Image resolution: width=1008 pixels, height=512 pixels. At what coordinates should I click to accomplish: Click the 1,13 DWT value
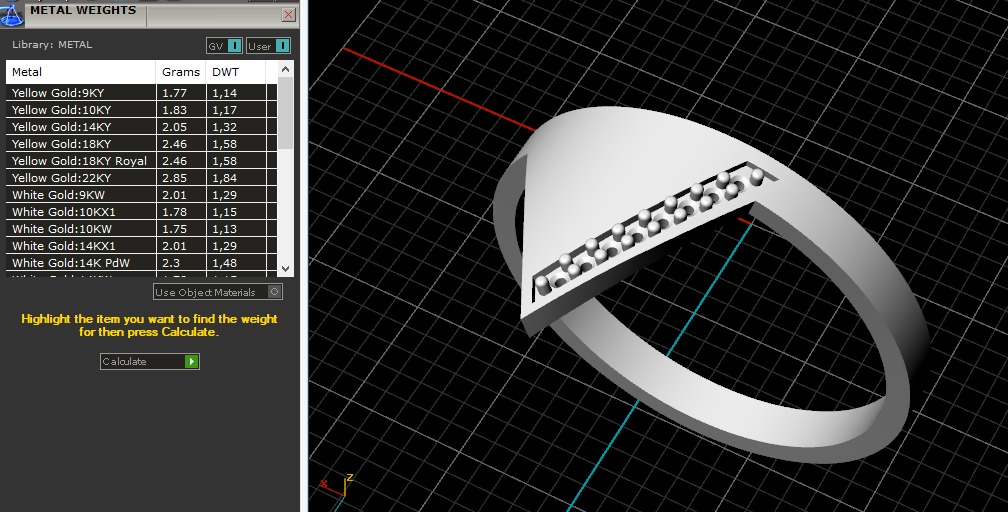pos(224,229)
